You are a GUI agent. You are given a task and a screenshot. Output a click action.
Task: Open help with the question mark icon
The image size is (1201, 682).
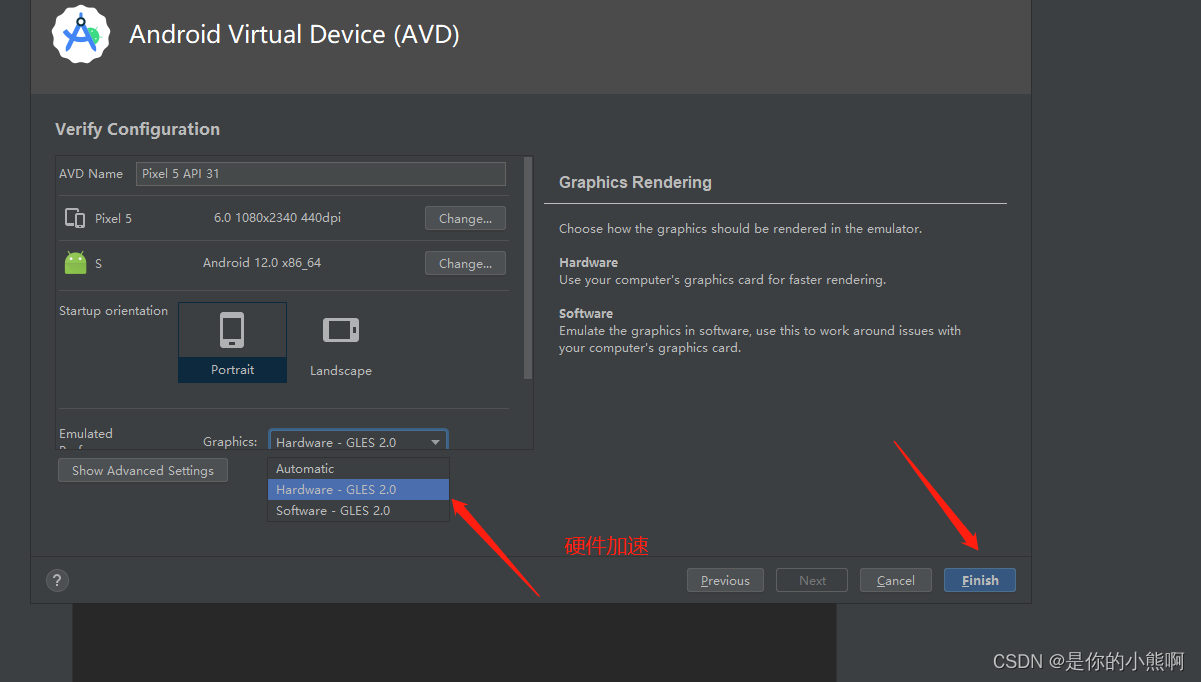(x=57, y=580)
